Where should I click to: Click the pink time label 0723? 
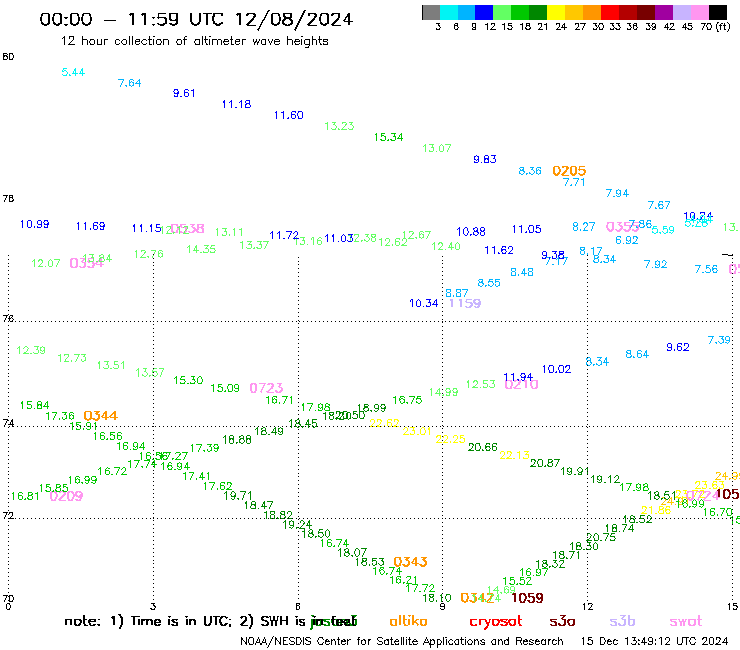(x=266, y=388)
